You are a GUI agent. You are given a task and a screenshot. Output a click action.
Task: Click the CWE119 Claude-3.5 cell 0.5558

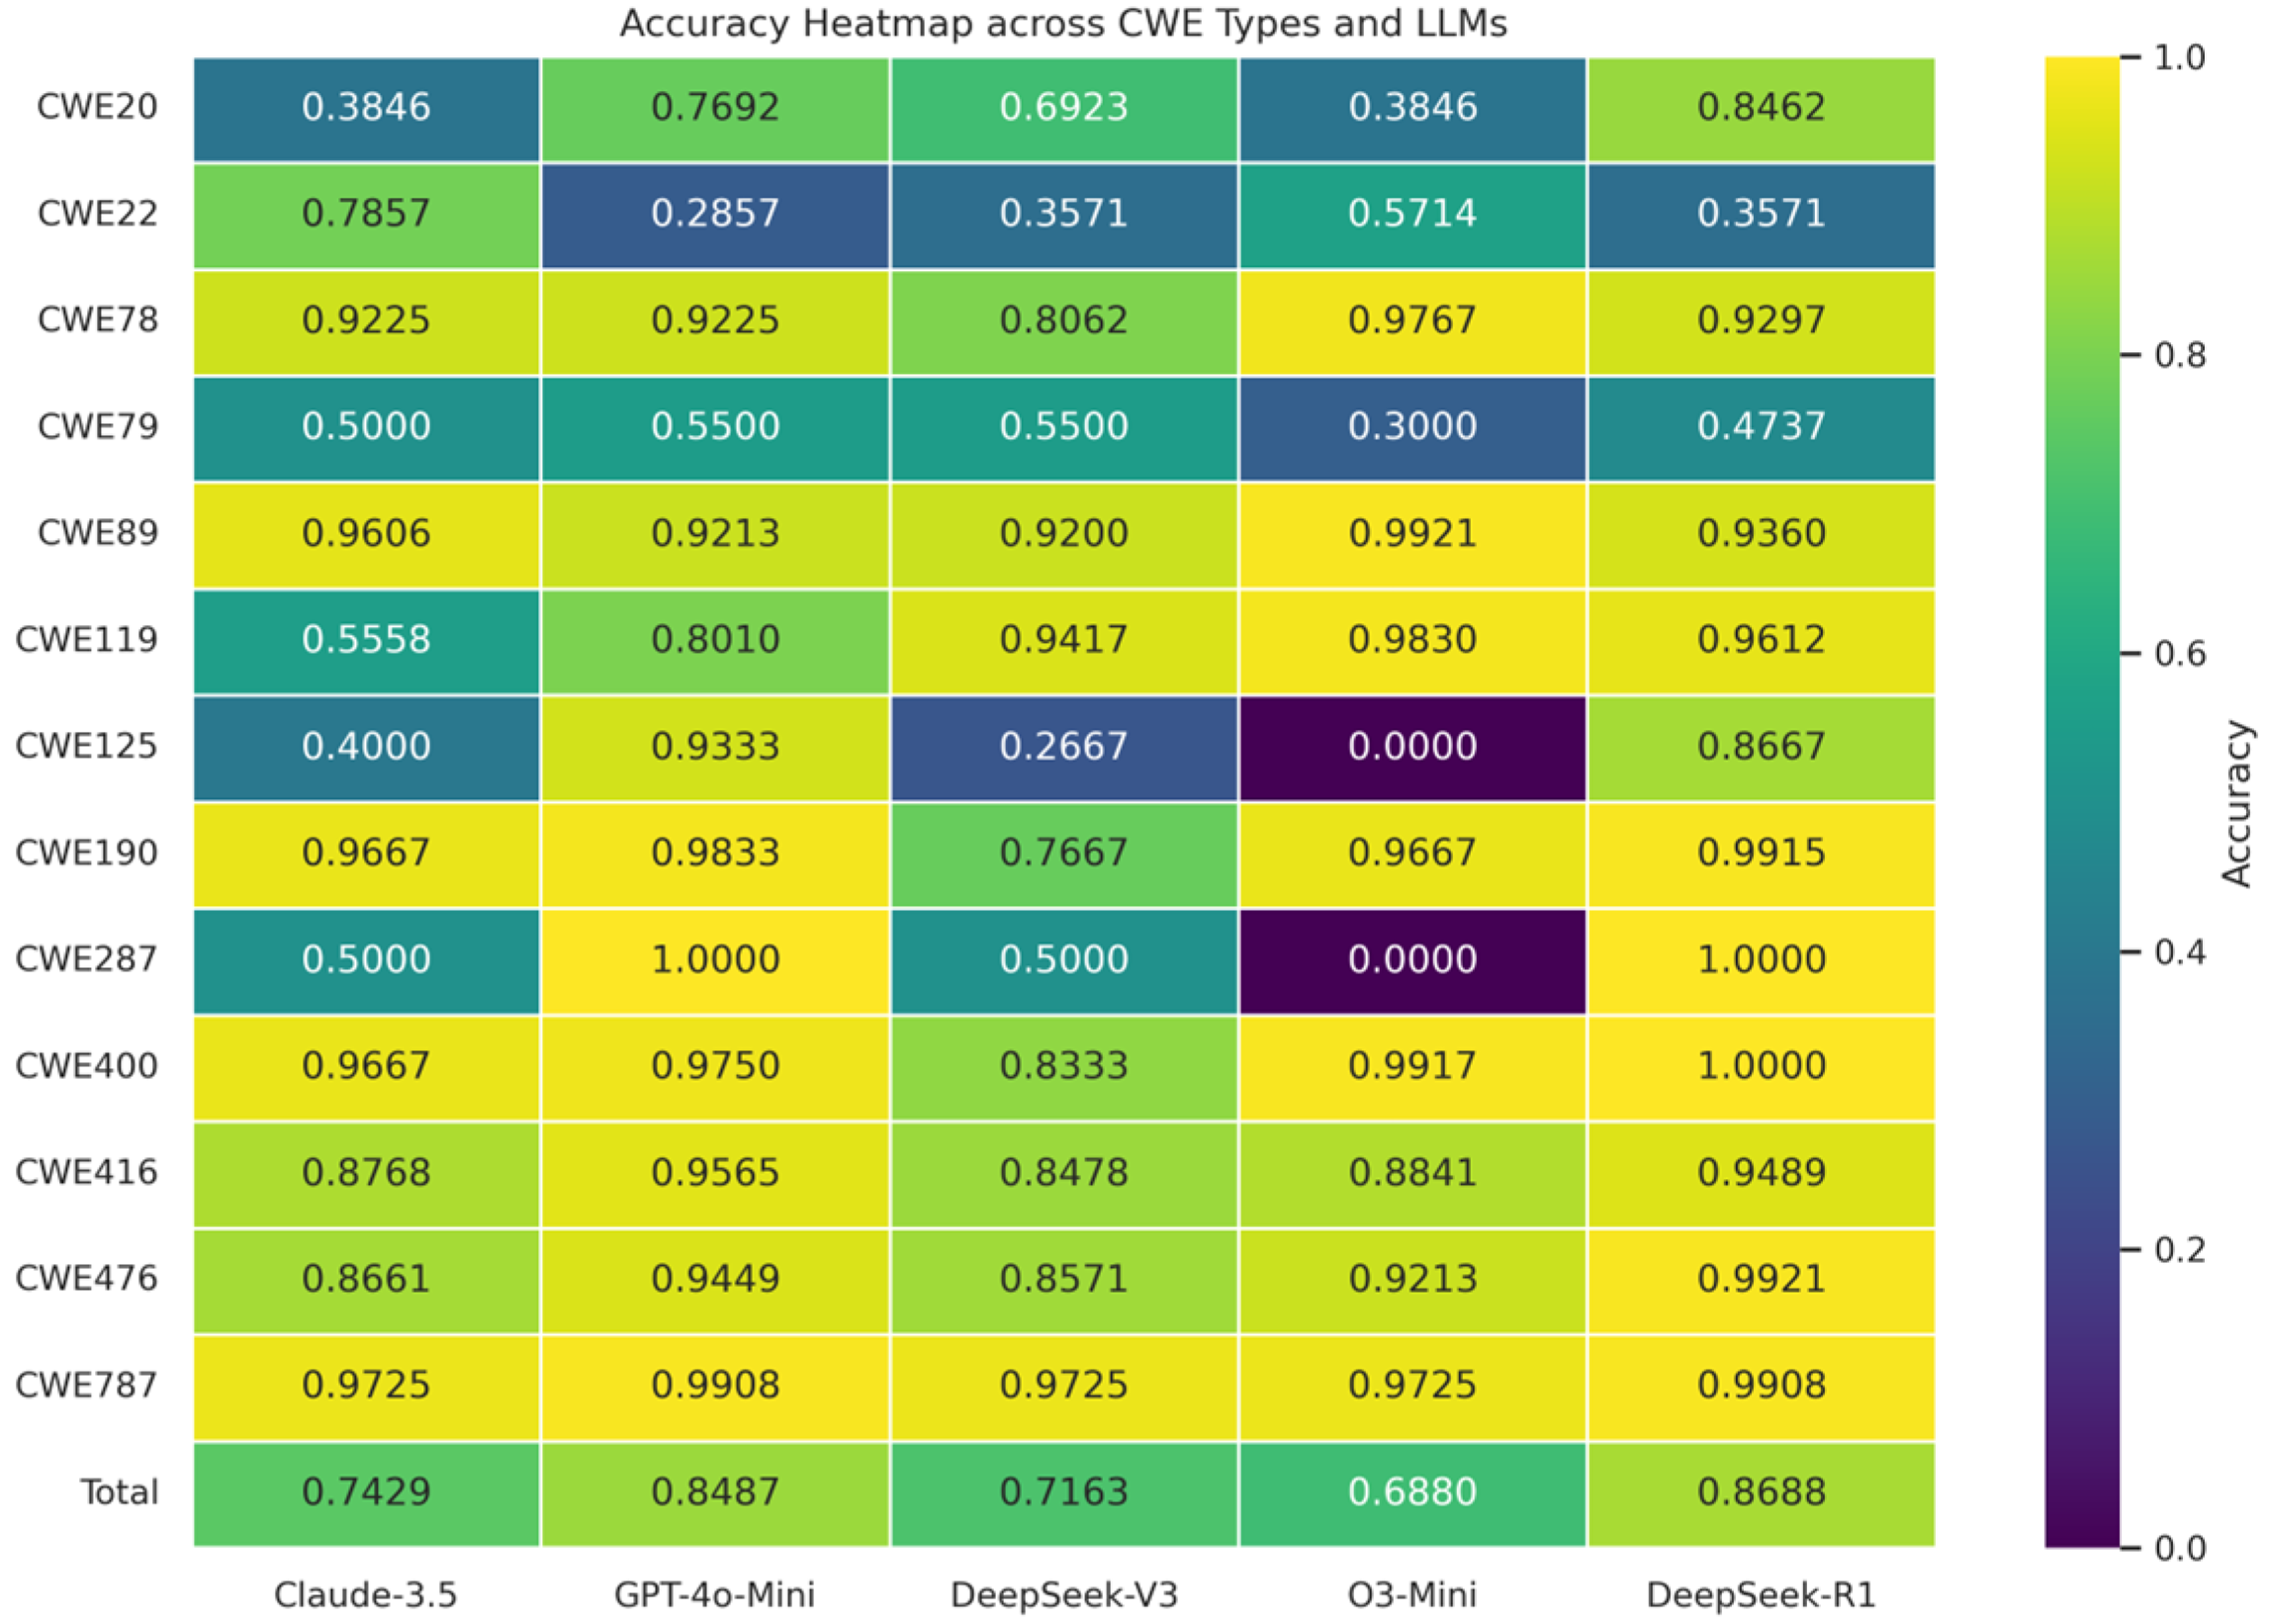tap(366, 641)
